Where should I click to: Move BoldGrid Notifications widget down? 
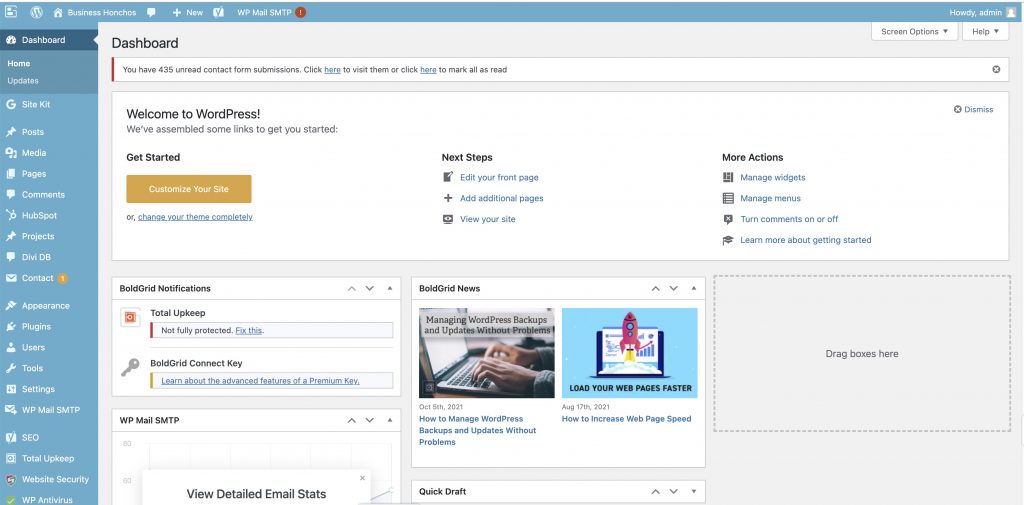click(x=370, y=288)
